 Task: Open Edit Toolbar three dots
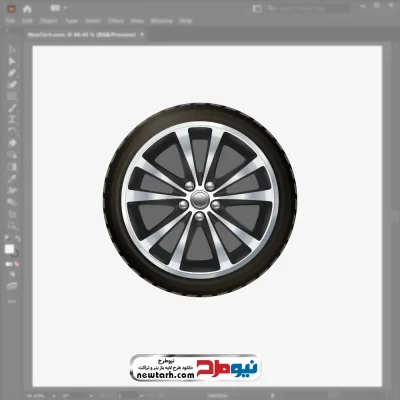pyautogui.click(x=12, y=302)
